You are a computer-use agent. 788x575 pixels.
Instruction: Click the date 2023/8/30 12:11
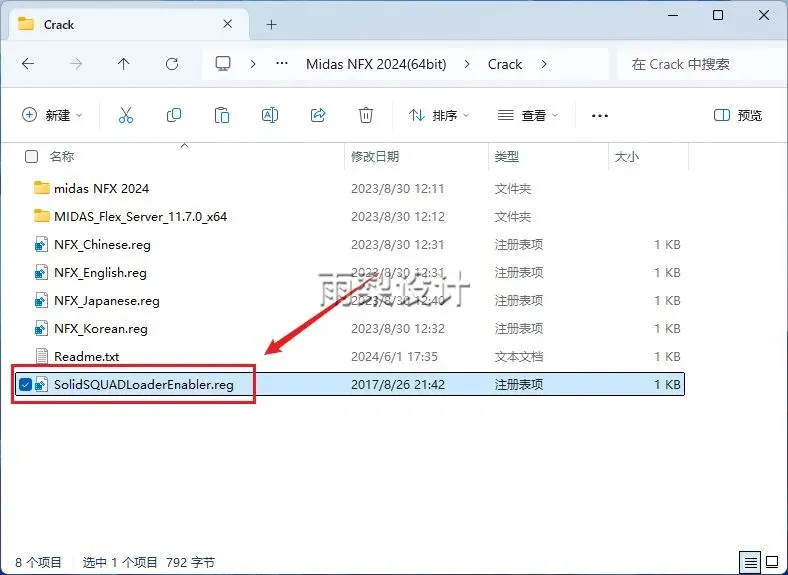point(398,188)
